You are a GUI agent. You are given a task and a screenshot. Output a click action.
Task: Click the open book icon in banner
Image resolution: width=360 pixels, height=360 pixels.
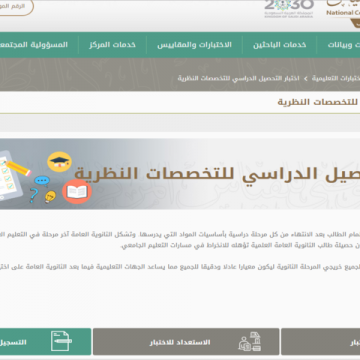77,191
